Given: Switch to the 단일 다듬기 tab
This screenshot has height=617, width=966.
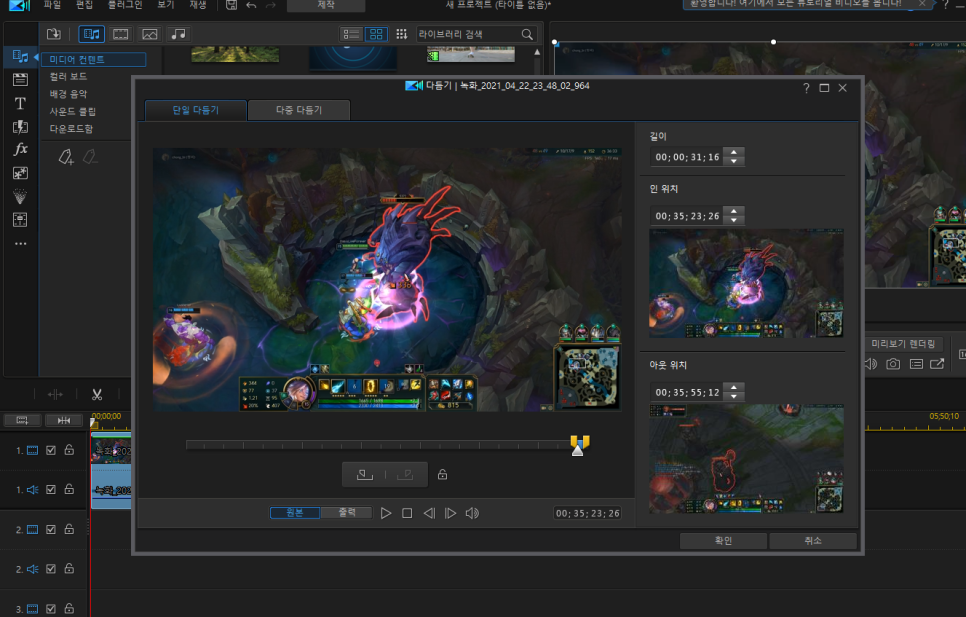Looking at the screenshot, I should point(195,110).
